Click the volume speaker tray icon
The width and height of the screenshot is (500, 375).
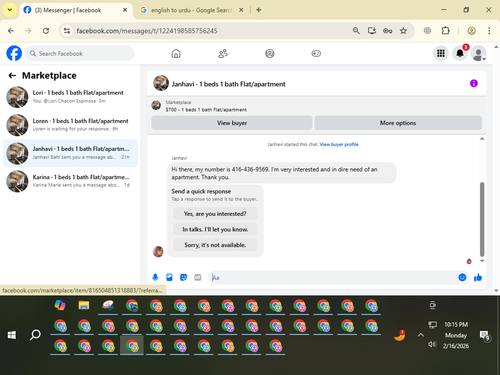[x=432, y=344]
